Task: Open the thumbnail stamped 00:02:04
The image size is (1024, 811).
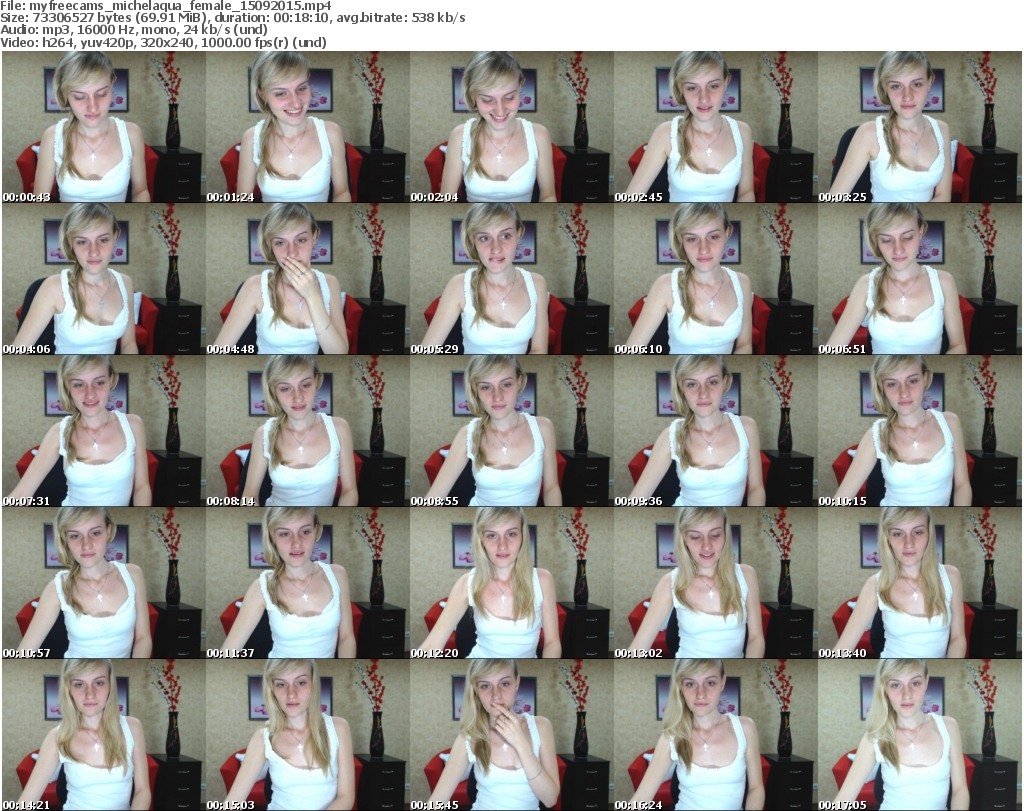Action: tap(511, 127)
